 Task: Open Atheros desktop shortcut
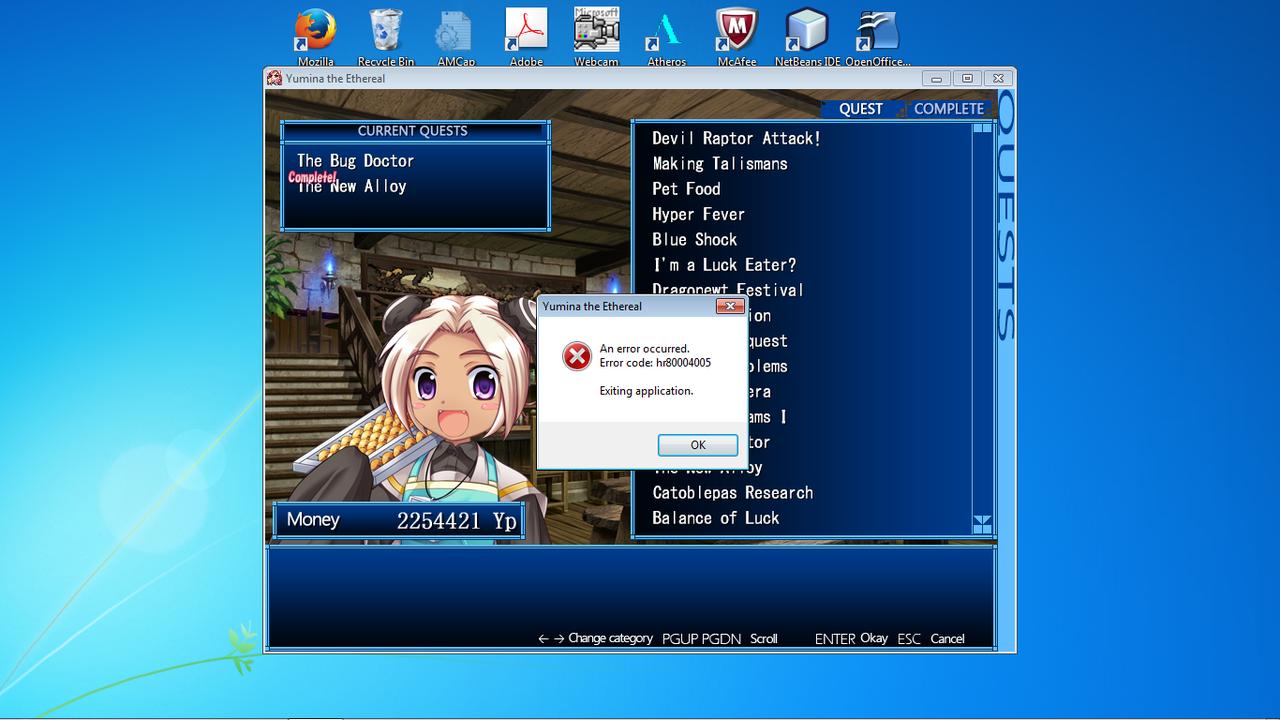tap(666, 31)
